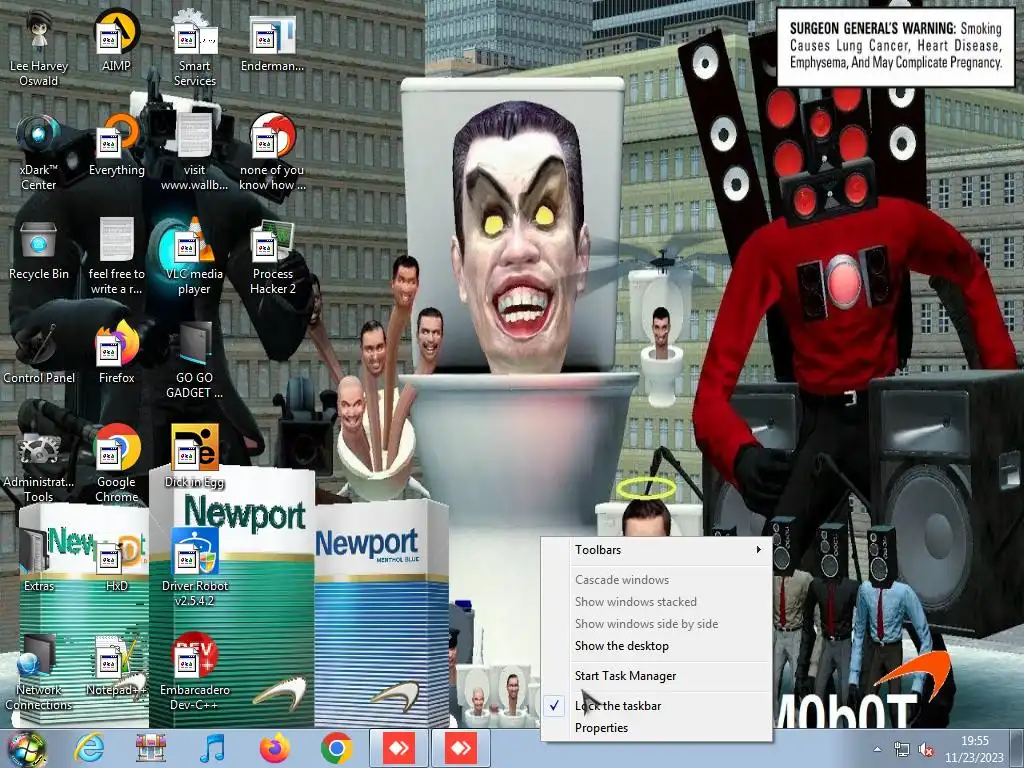The width and height of the screenshot is (1024, 768).
Task: Select the xDark Center desktop icon
Action: click(39, 152)
